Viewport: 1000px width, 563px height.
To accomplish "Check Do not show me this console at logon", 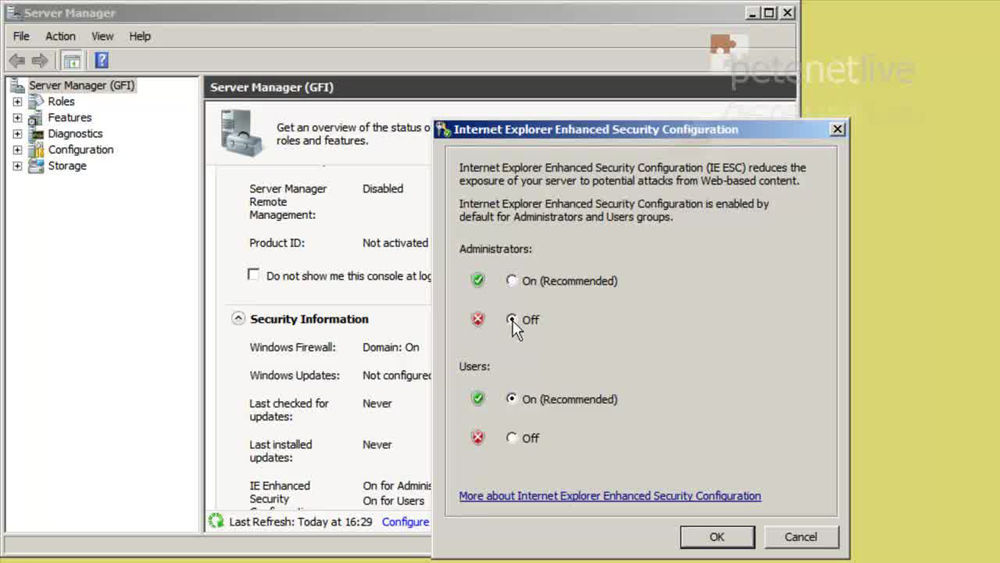I will pos(253,274).
